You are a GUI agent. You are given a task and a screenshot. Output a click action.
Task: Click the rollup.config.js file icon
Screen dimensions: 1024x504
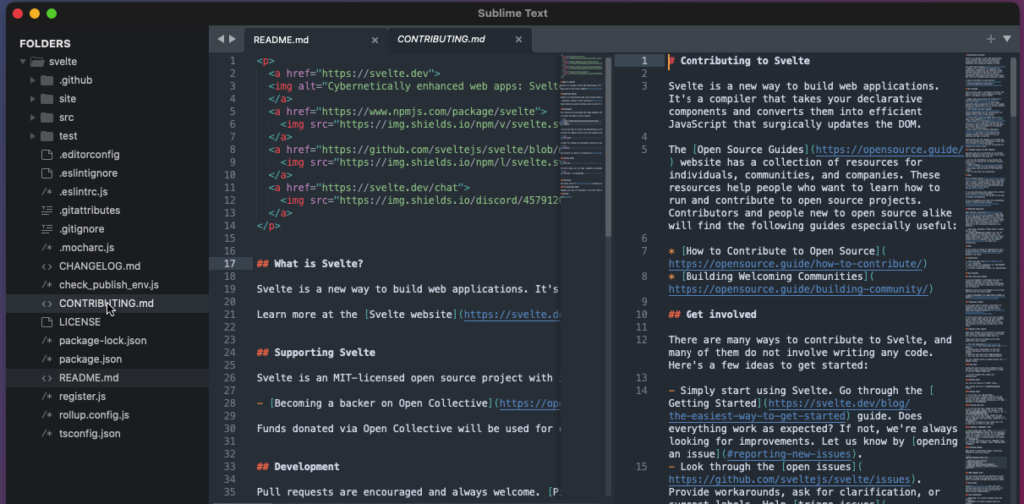click(x=47, y=415)
